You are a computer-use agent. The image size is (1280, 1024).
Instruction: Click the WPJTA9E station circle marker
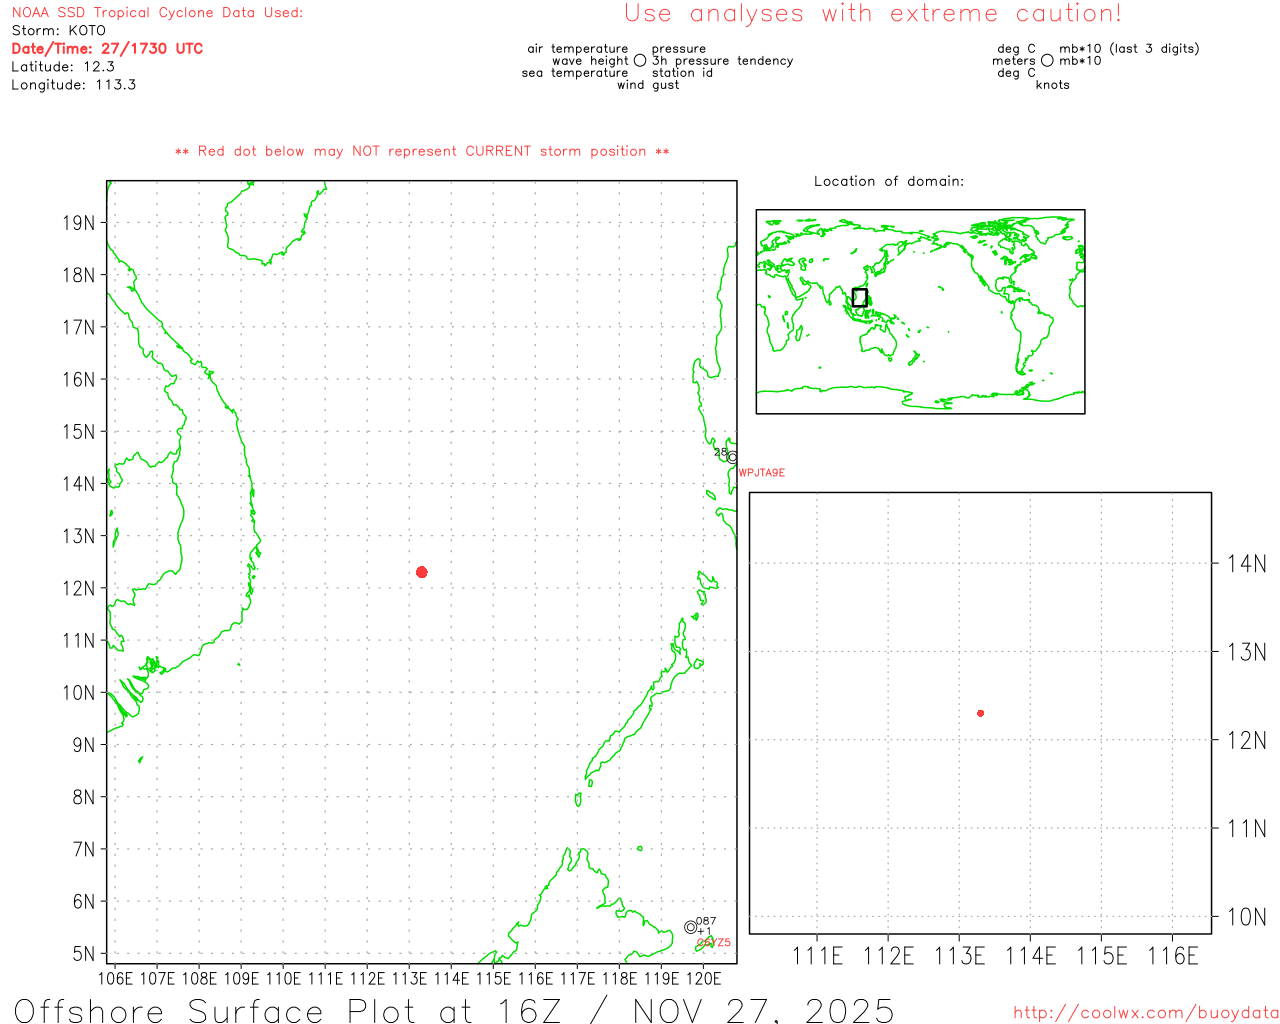(732, 457)
